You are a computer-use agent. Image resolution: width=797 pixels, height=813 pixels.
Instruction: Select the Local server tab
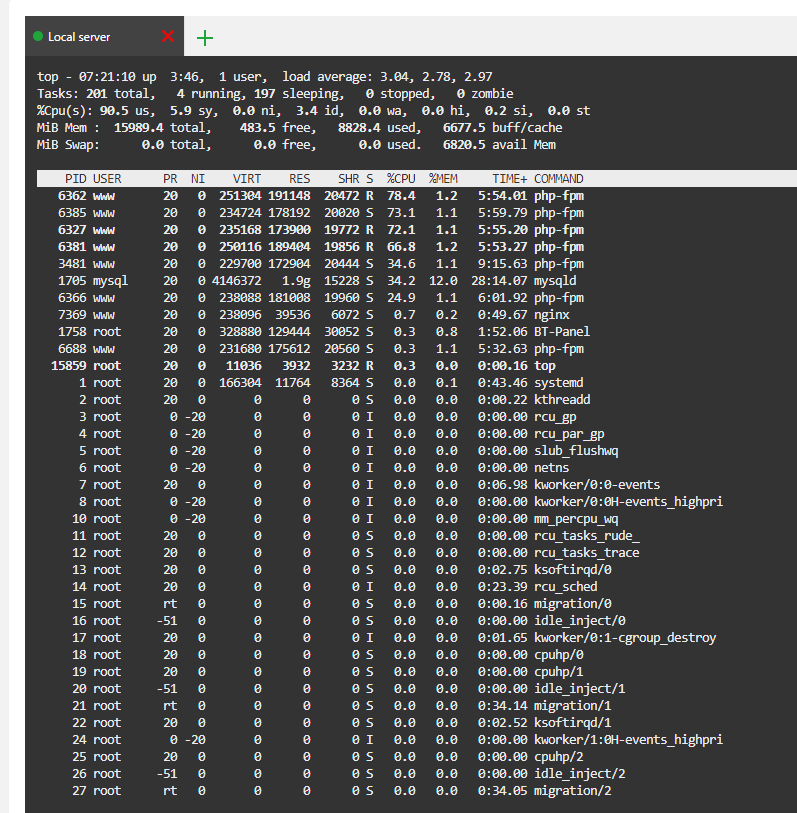[80, 37]
